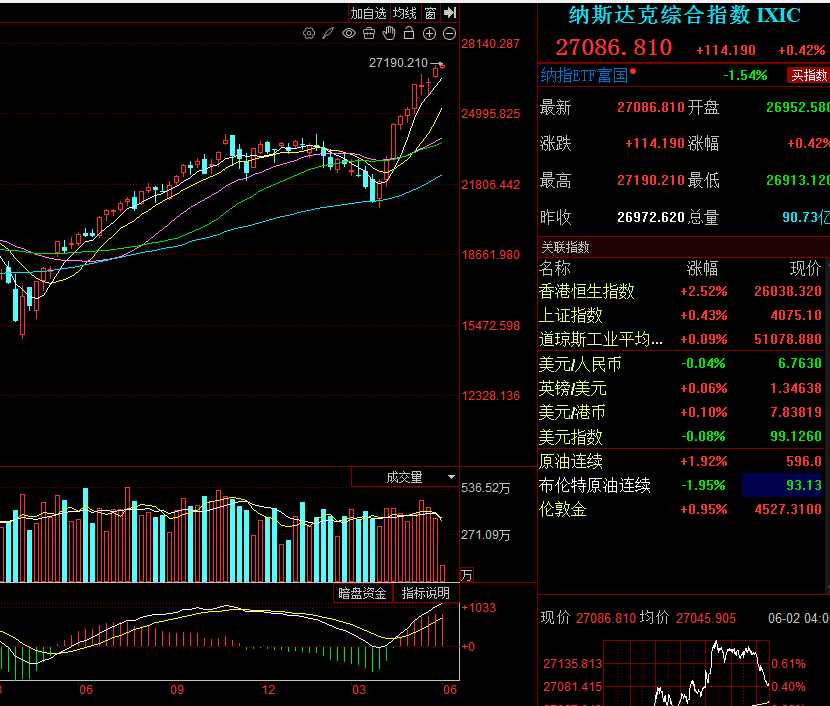830x706 pixels.
Task: Click the latest price 27086.810 headline
Action: tap(614, 48)
